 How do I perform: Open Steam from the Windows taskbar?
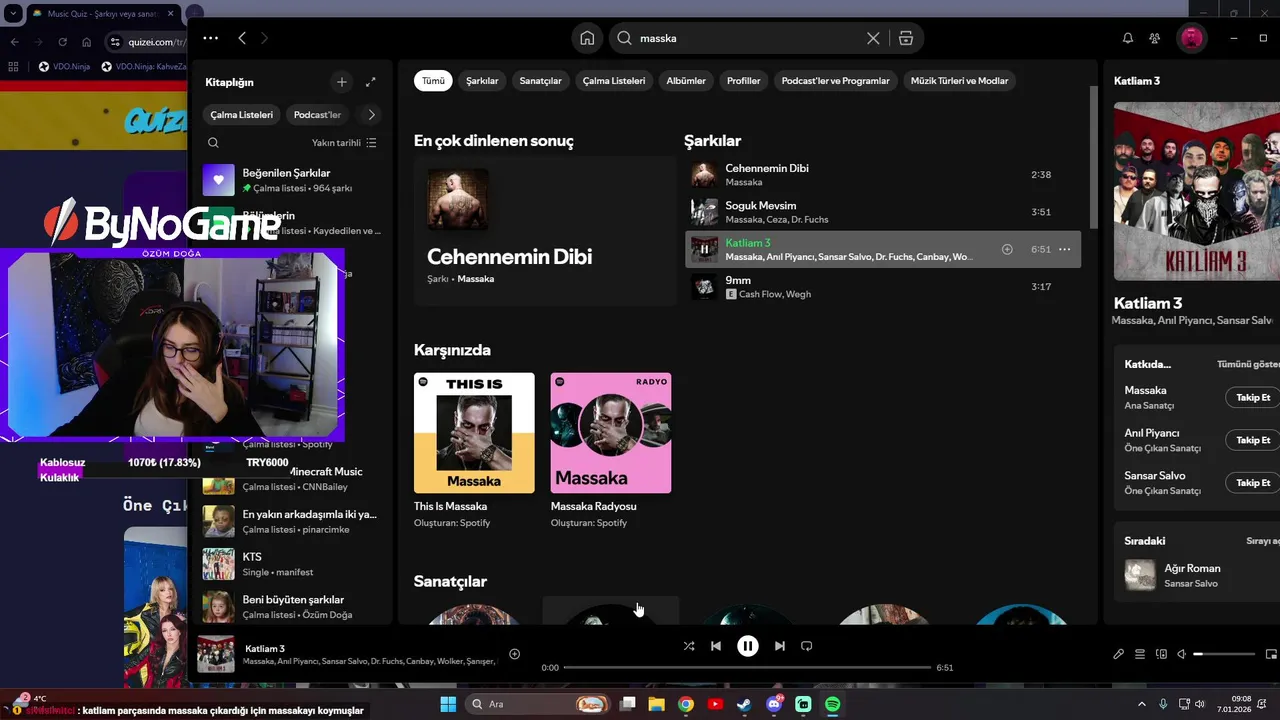coord(744,704)
